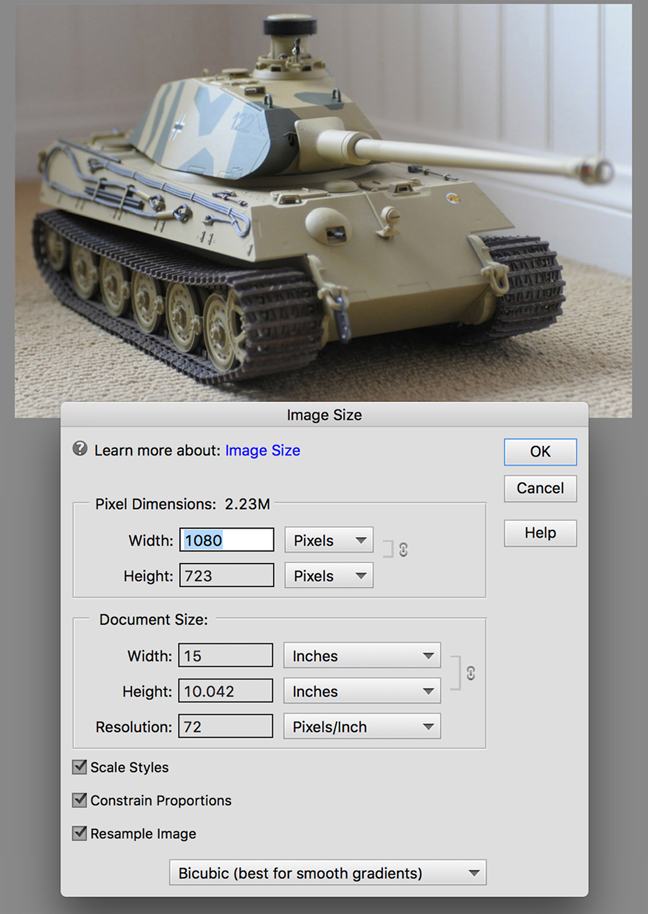Select the pixel Height field showing 723
Image resolution: width=648 pixels, height=914 pixels.
coord(226,576)
